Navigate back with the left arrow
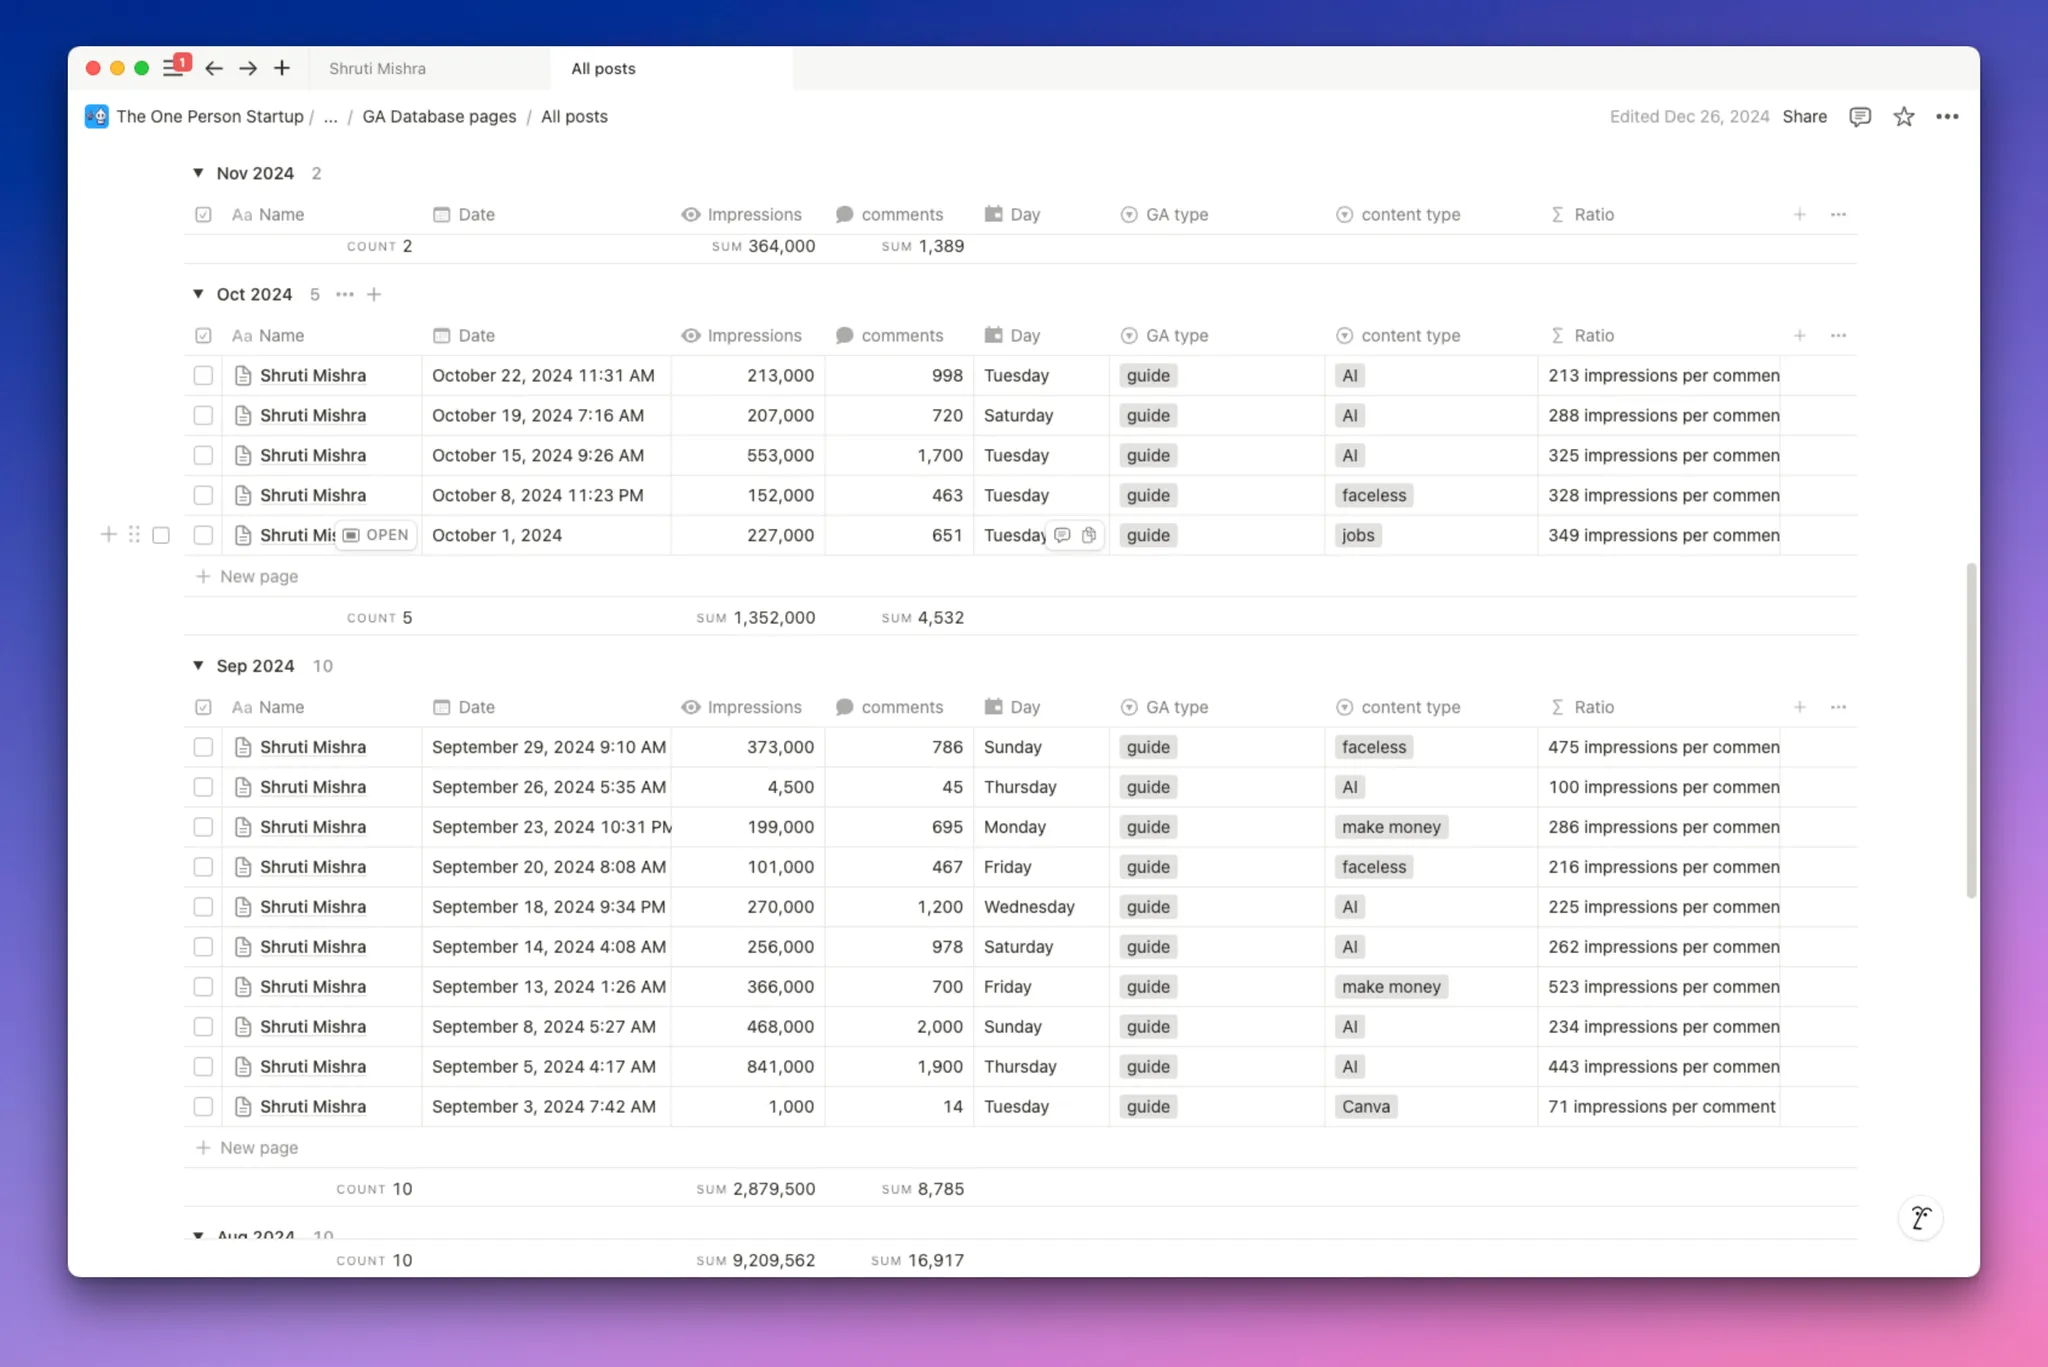 tap(214, 68)
